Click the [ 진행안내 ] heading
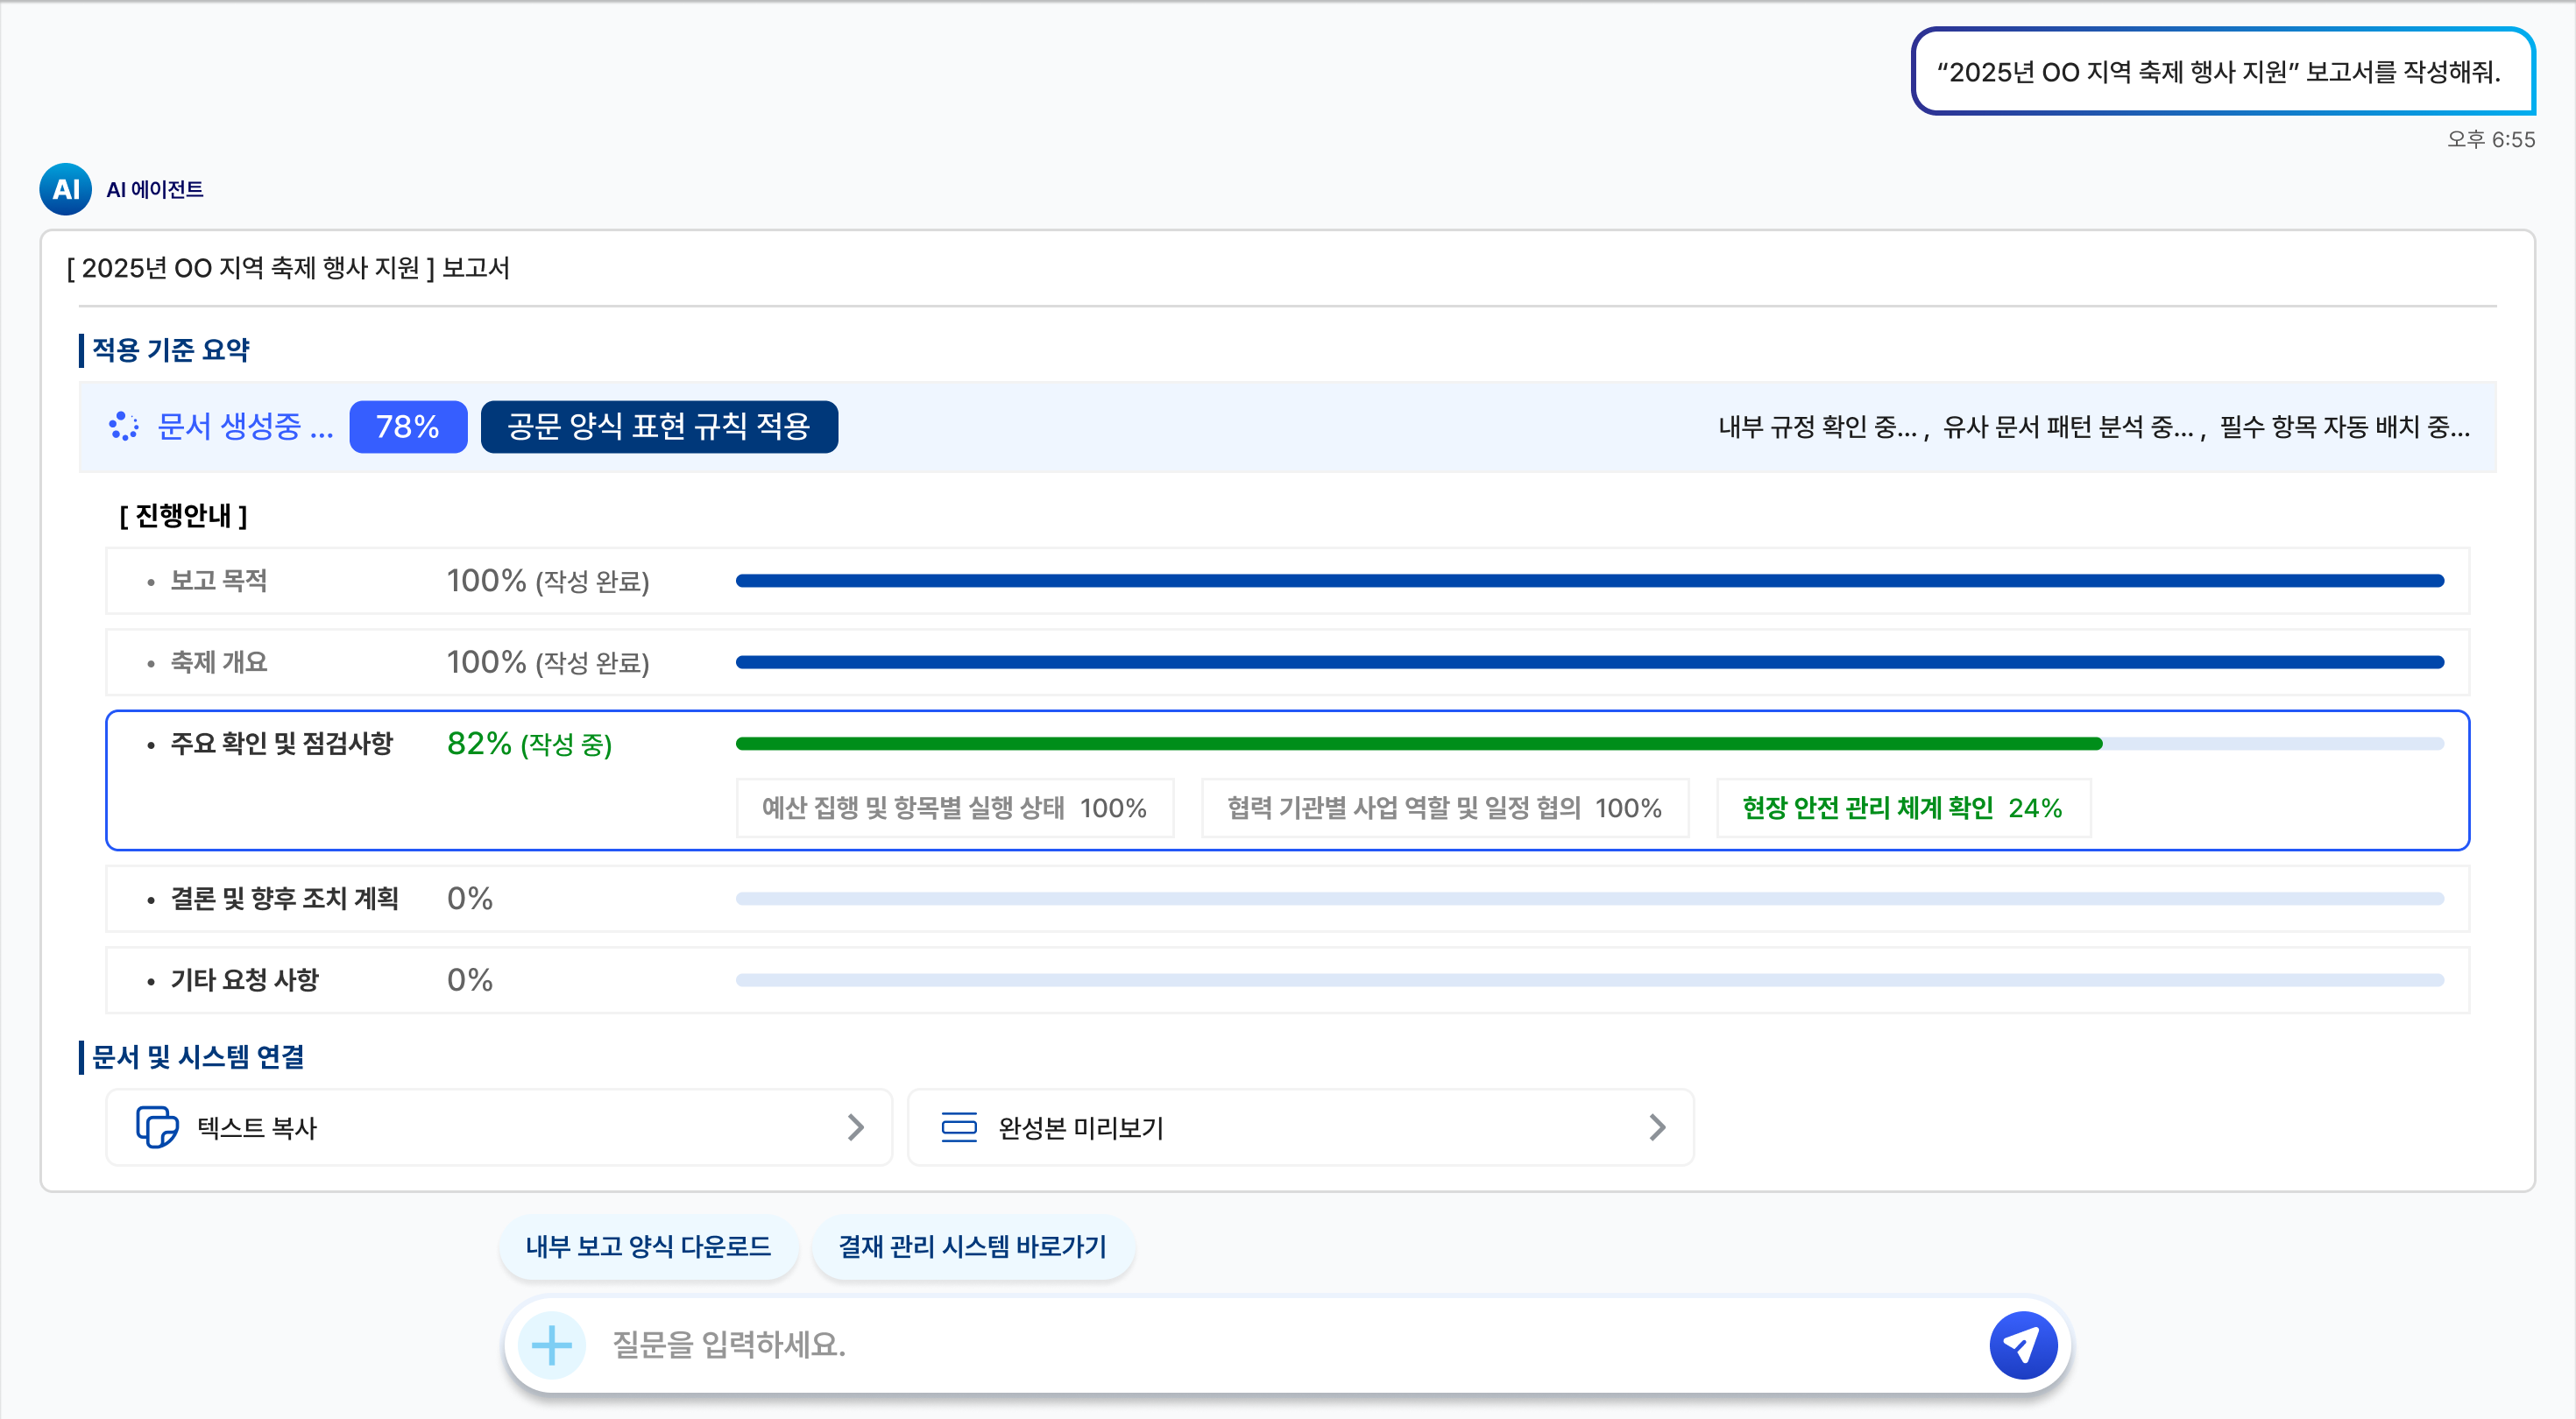 (x=183, y=516)
